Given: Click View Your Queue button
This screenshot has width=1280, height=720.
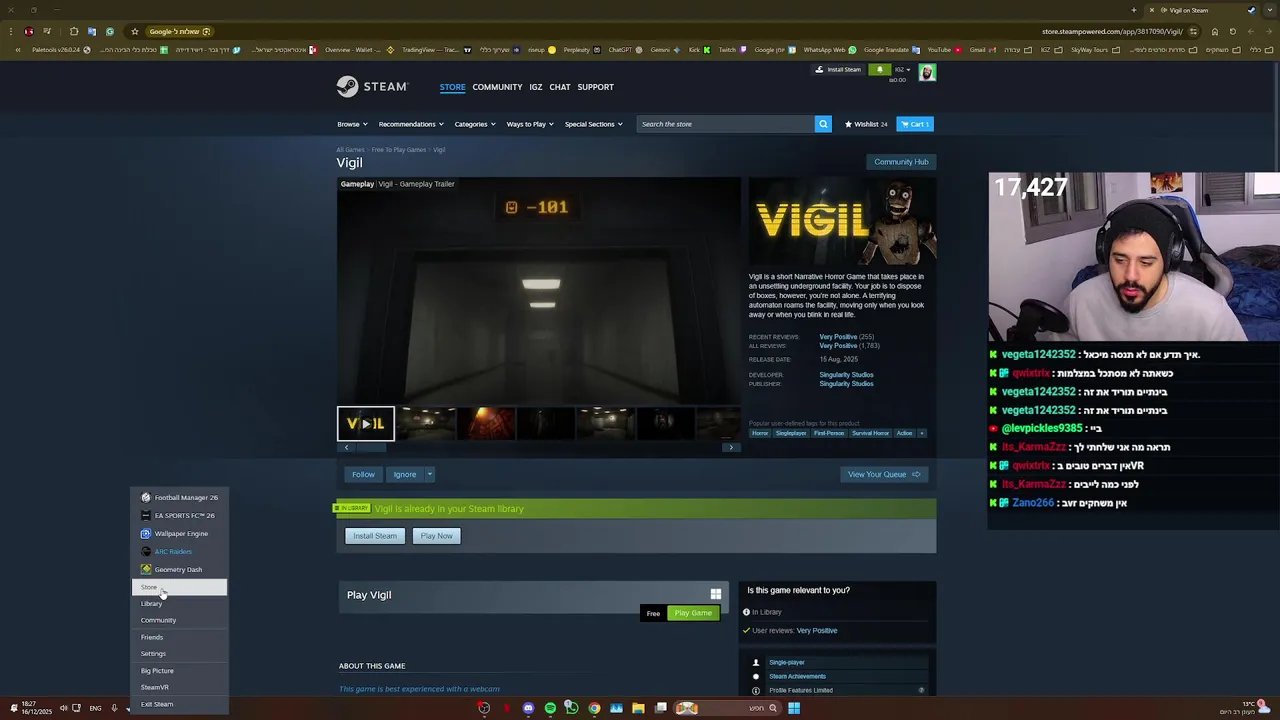Looking at the screenshot, I should pyautogui.click(x=883, y=474).
